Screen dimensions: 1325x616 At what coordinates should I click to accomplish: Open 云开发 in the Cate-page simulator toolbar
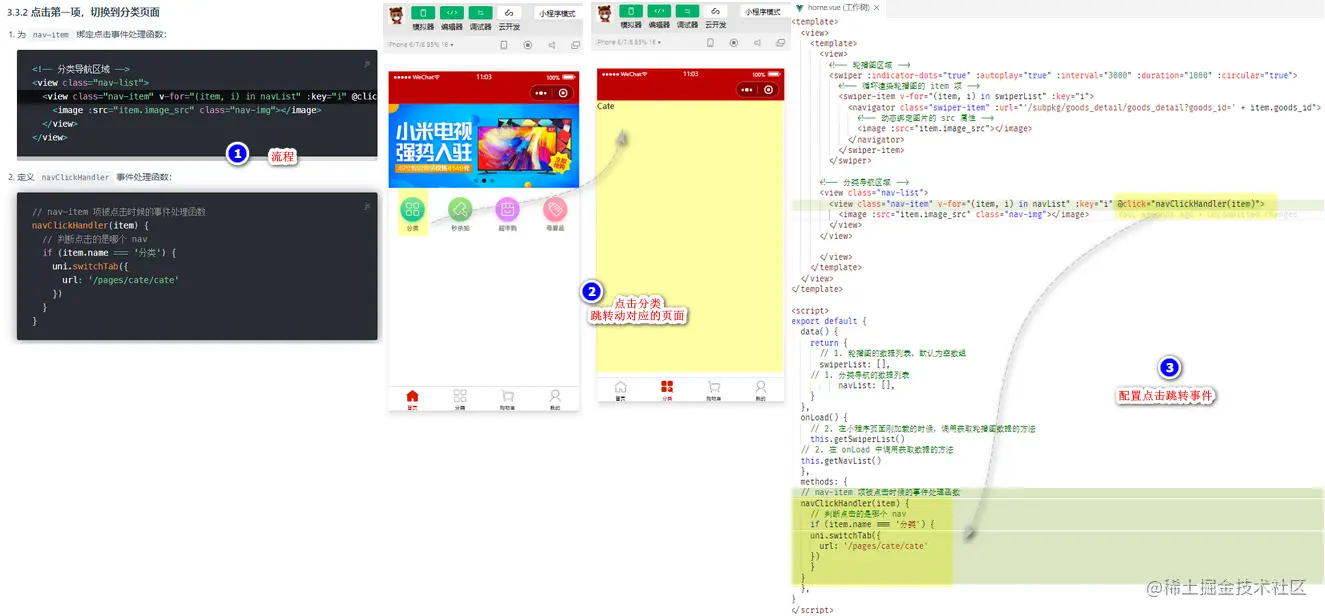[x=716, y=13]
